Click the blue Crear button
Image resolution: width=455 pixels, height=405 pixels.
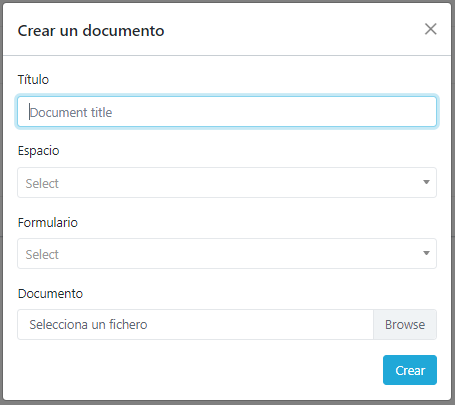[410, 370]
